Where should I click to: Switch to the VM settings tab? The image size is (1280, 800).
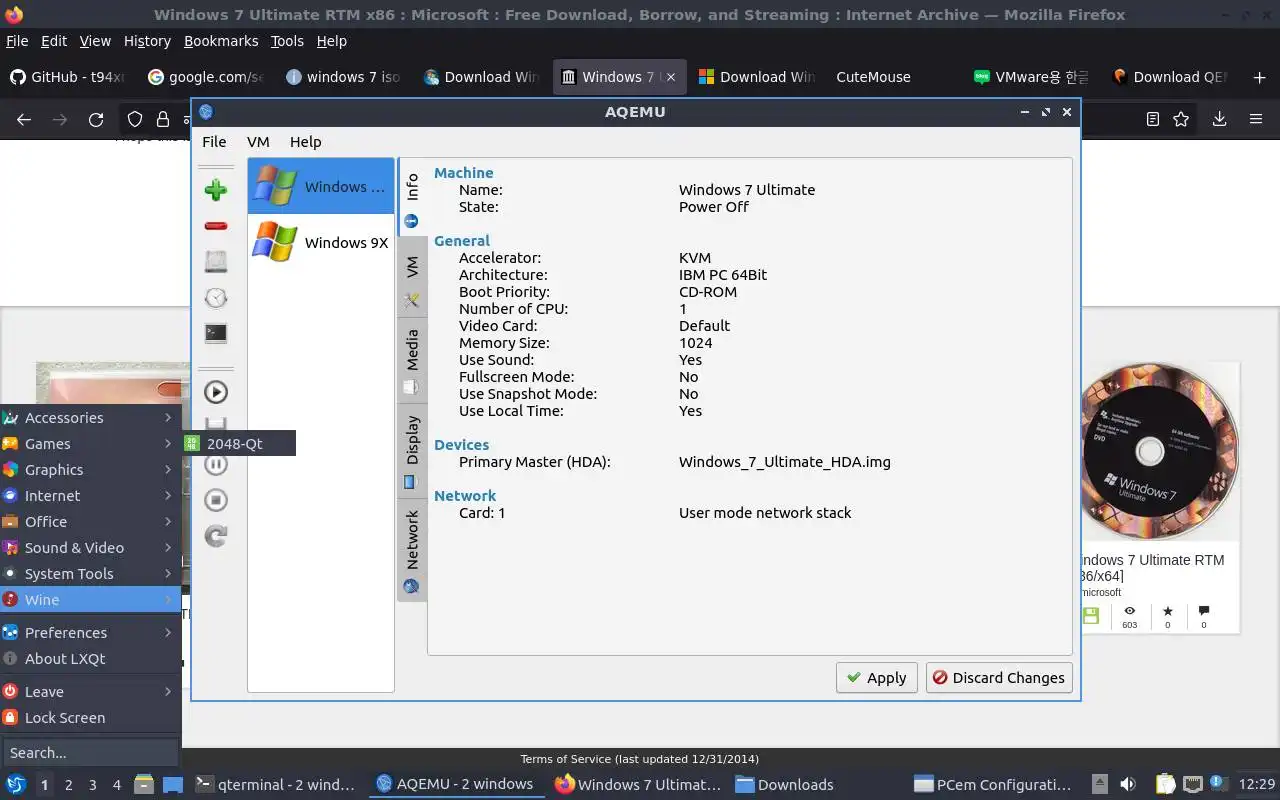click(x=412, y=279)
